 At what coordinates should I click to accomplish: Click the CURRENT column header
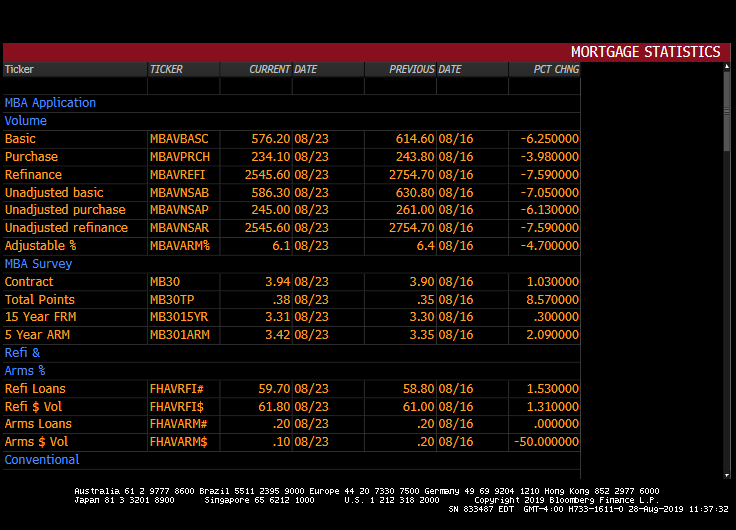(269, 69)
